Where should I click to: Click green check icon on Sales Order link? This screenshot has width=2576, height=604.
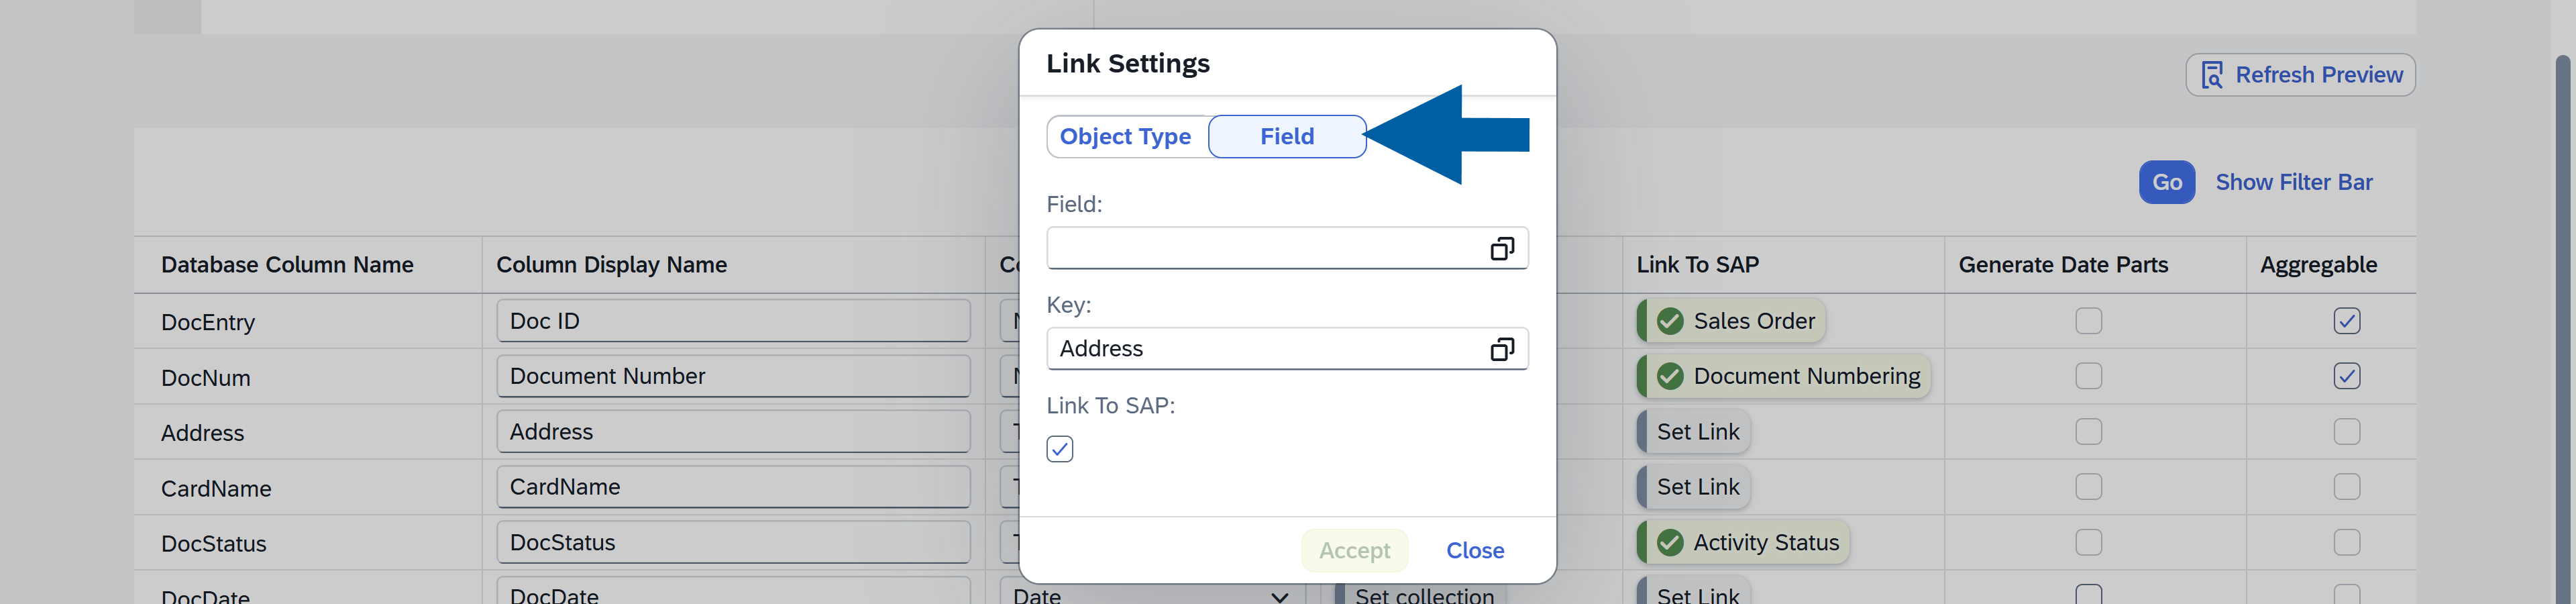(1669, 321)
